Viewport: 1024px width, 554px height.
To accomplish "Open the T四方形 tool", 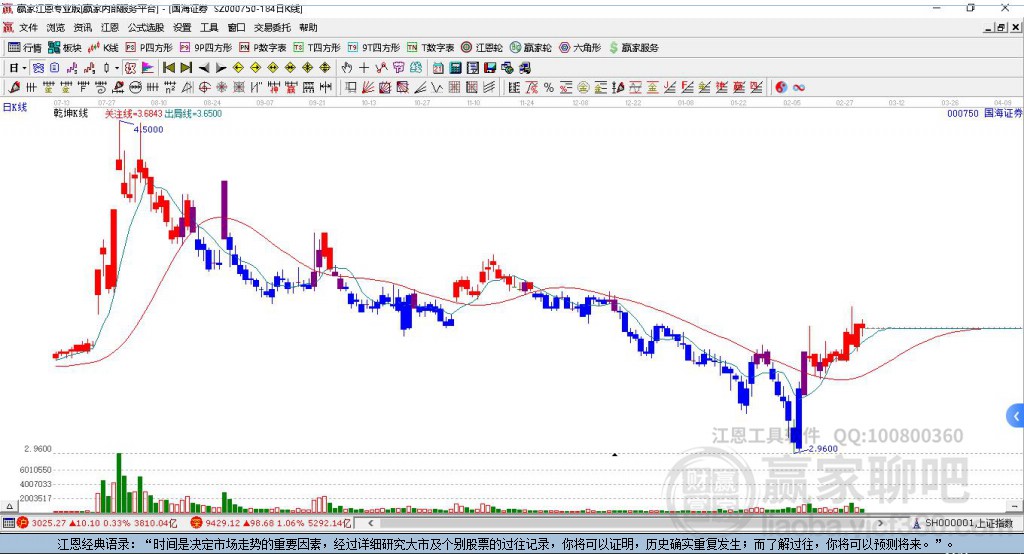I will click(317, 48).
